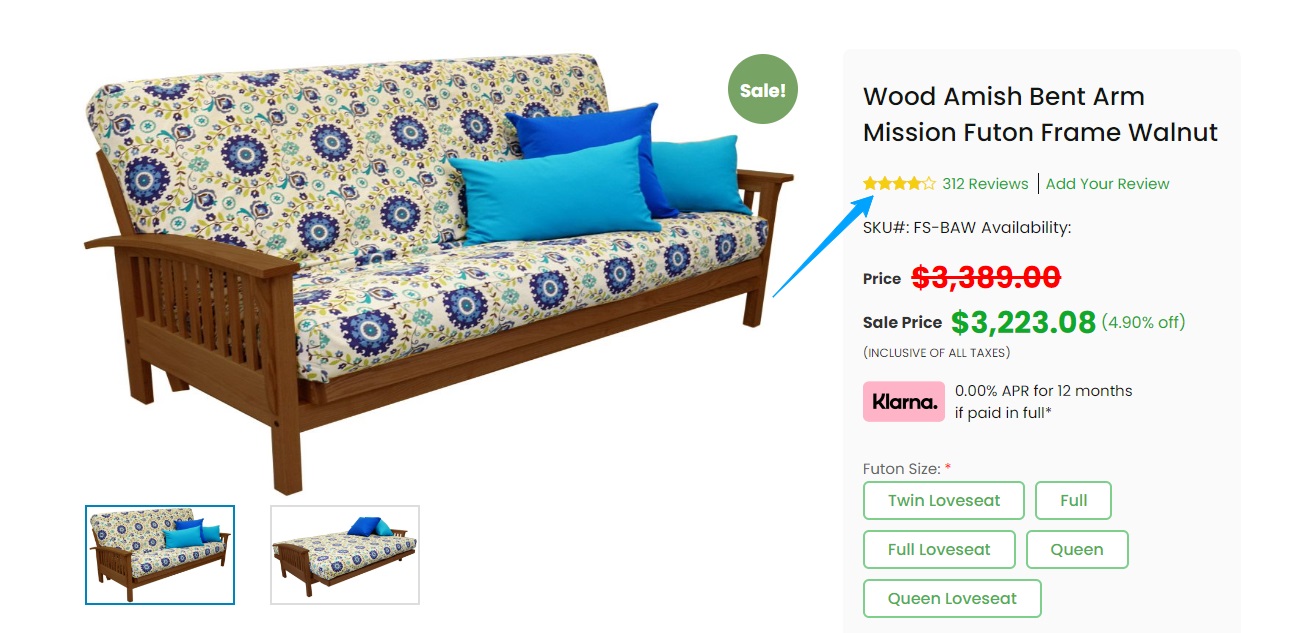Click the main futon product image
The image size is (1301, 633).
pos(430,270)
